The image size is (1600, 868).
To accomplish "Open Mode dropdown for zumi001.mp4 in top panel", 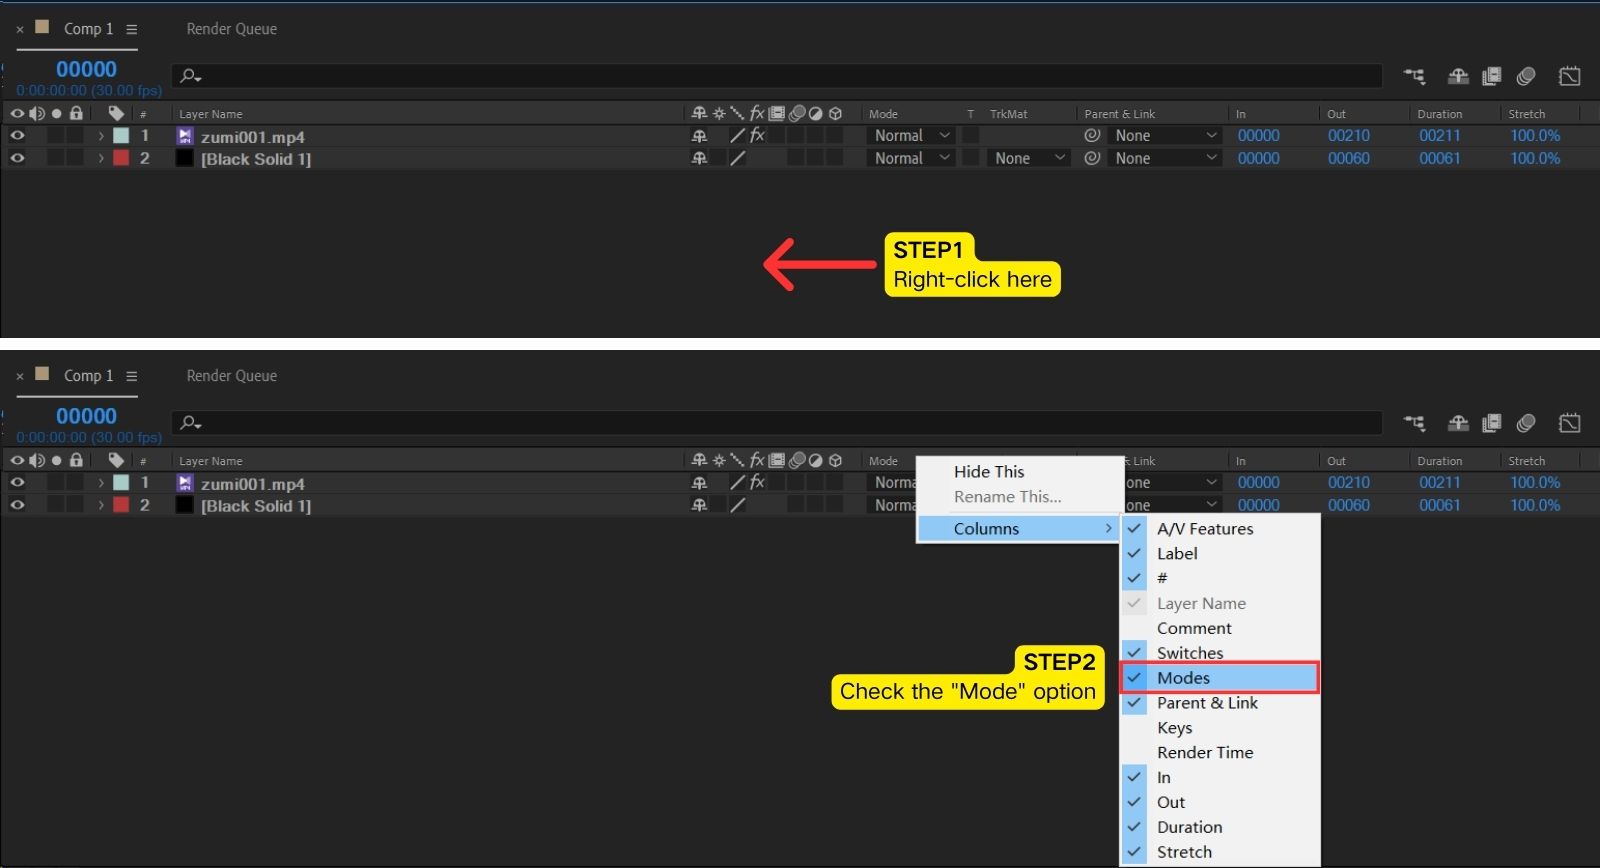I will tap(911, 135).
